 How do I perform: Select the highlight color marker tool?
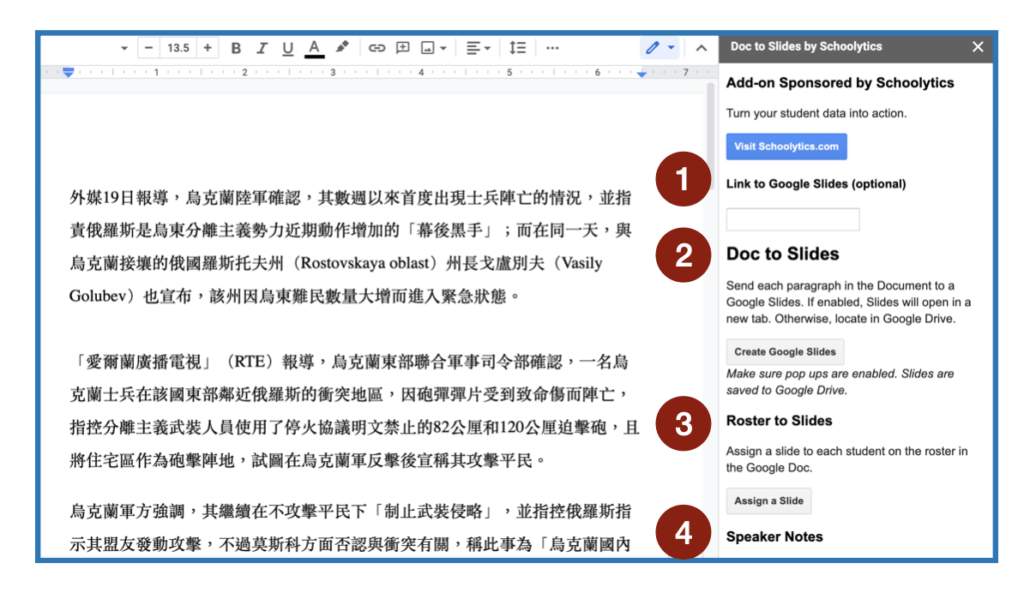(342, 48)
